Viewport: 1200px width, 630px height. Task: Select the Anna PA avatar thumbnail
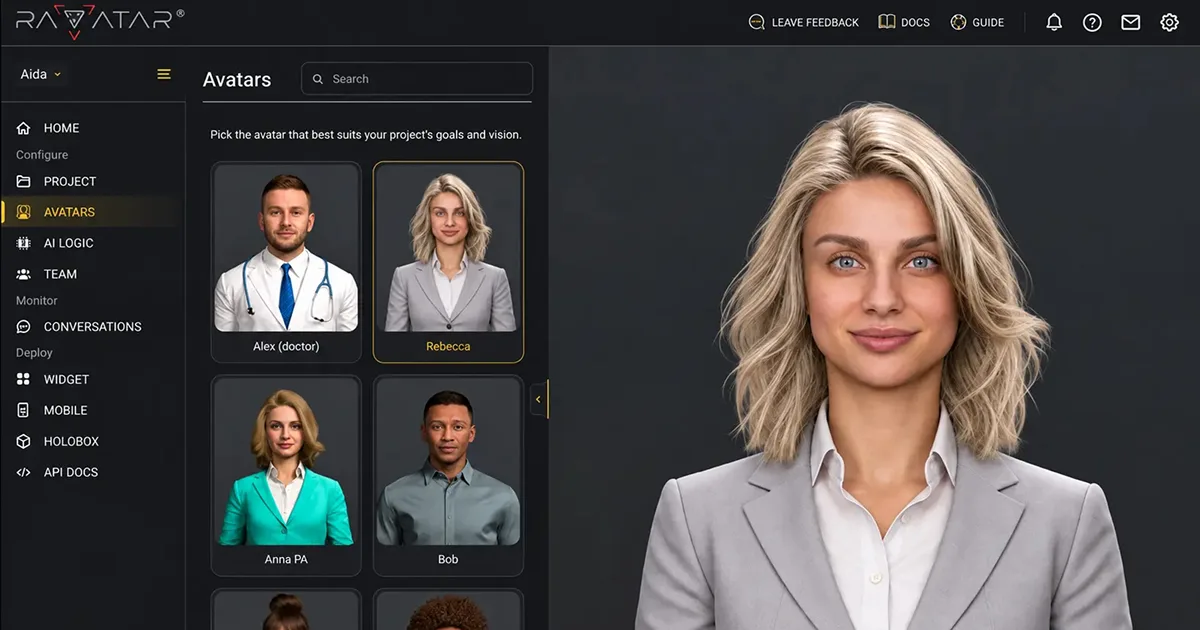coord(286,462)
